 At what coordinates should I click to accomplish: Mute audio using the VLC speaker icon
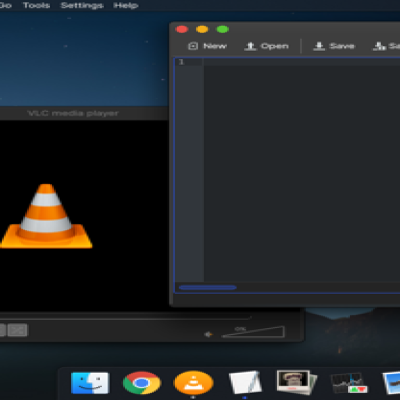pos(208,334)
